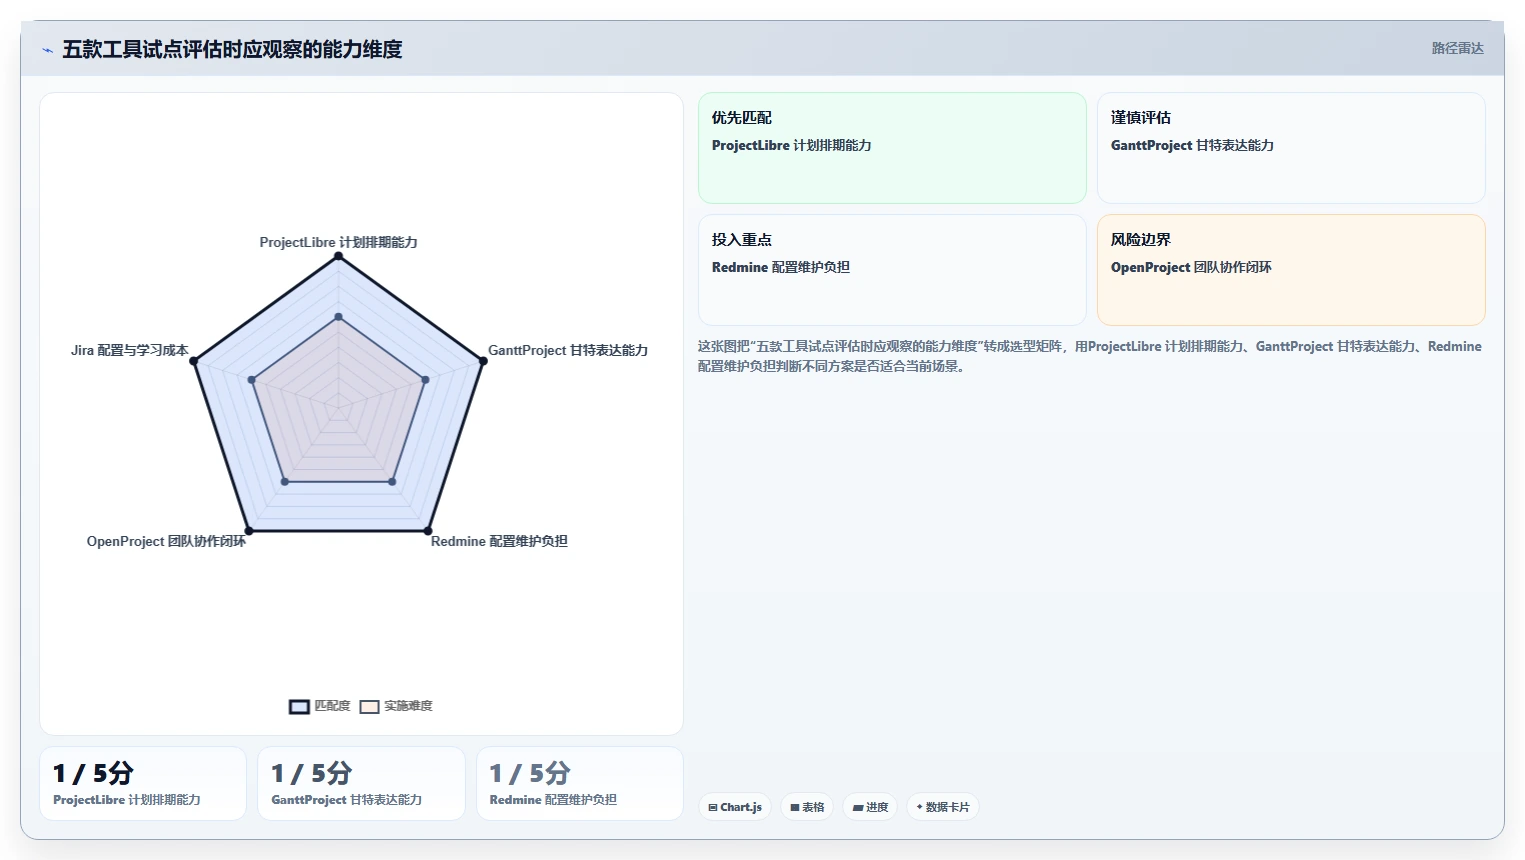Open the 风险边界 card
This screenshot has height=860, width=1525.
[x=1291, y=270]
